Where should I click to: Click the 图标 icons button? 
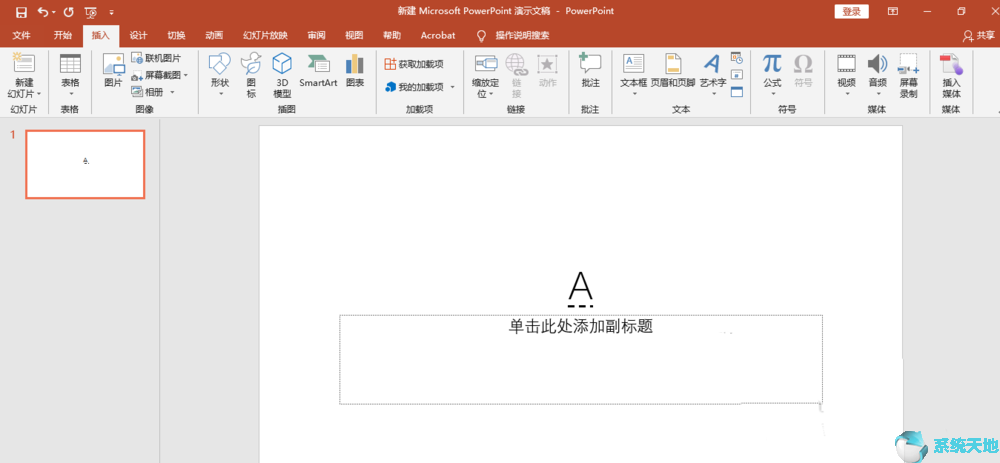(251, 75)
